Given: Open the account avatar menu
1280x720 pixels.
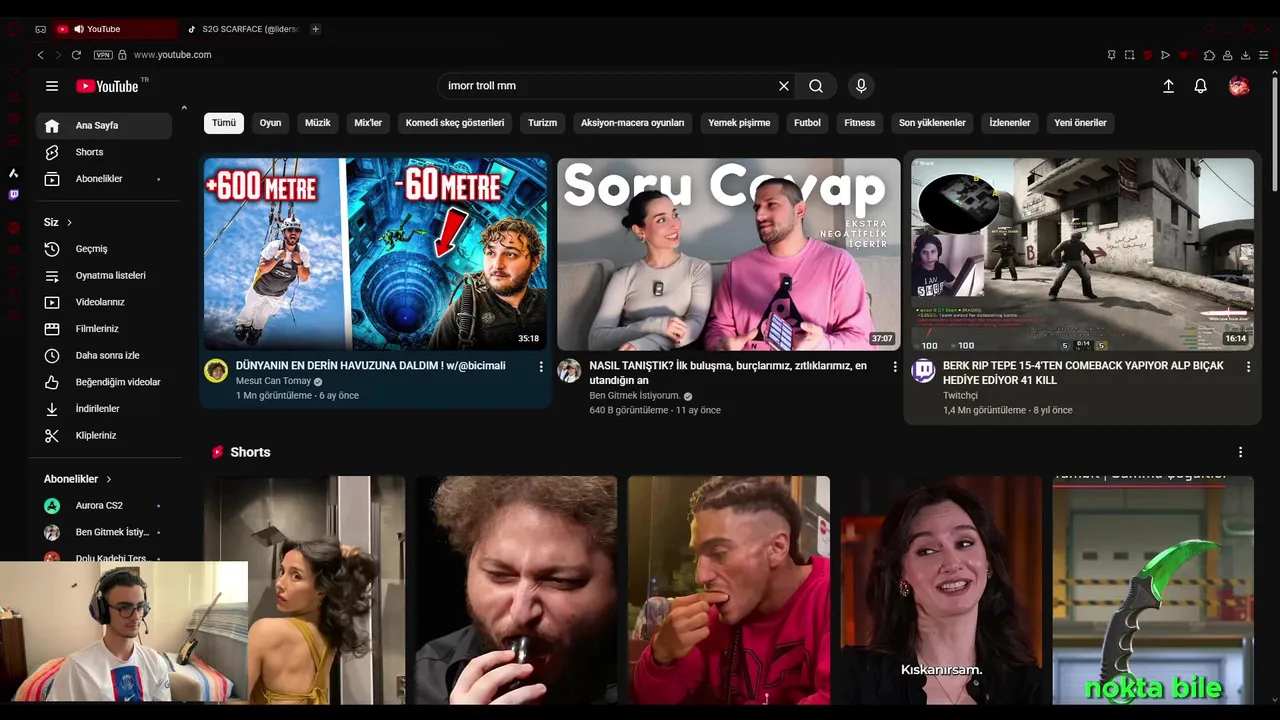Looking at the screenshot, I should point(1239,86).
